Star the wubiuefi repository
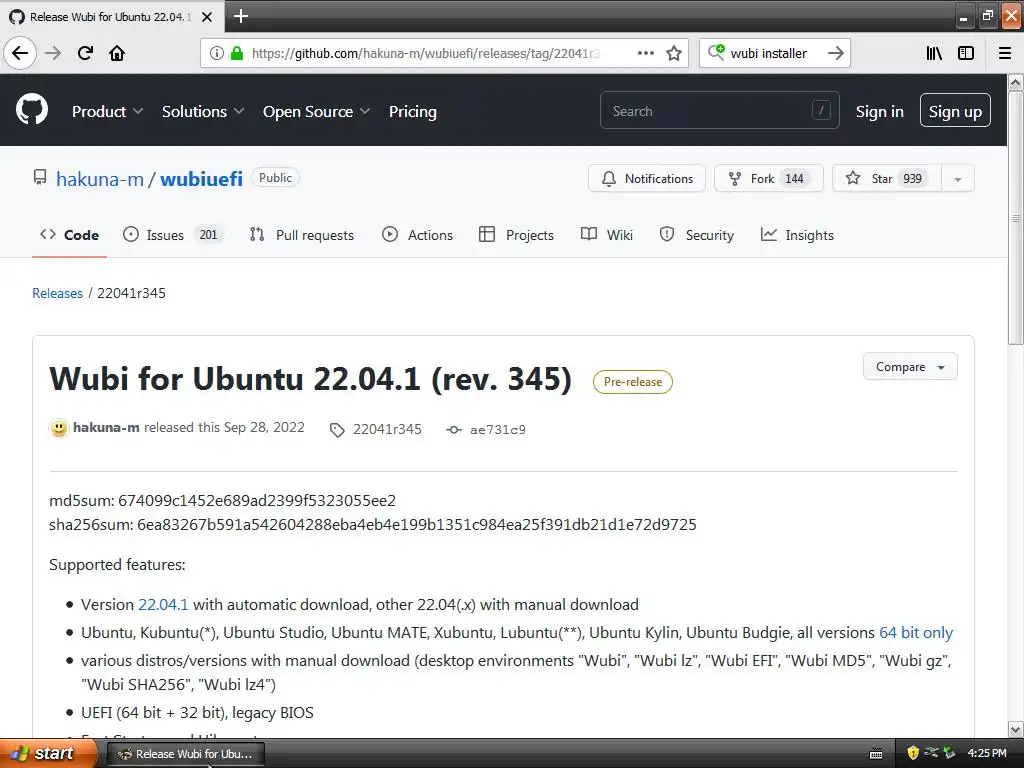1024x768 pixels. click(887, 179)
